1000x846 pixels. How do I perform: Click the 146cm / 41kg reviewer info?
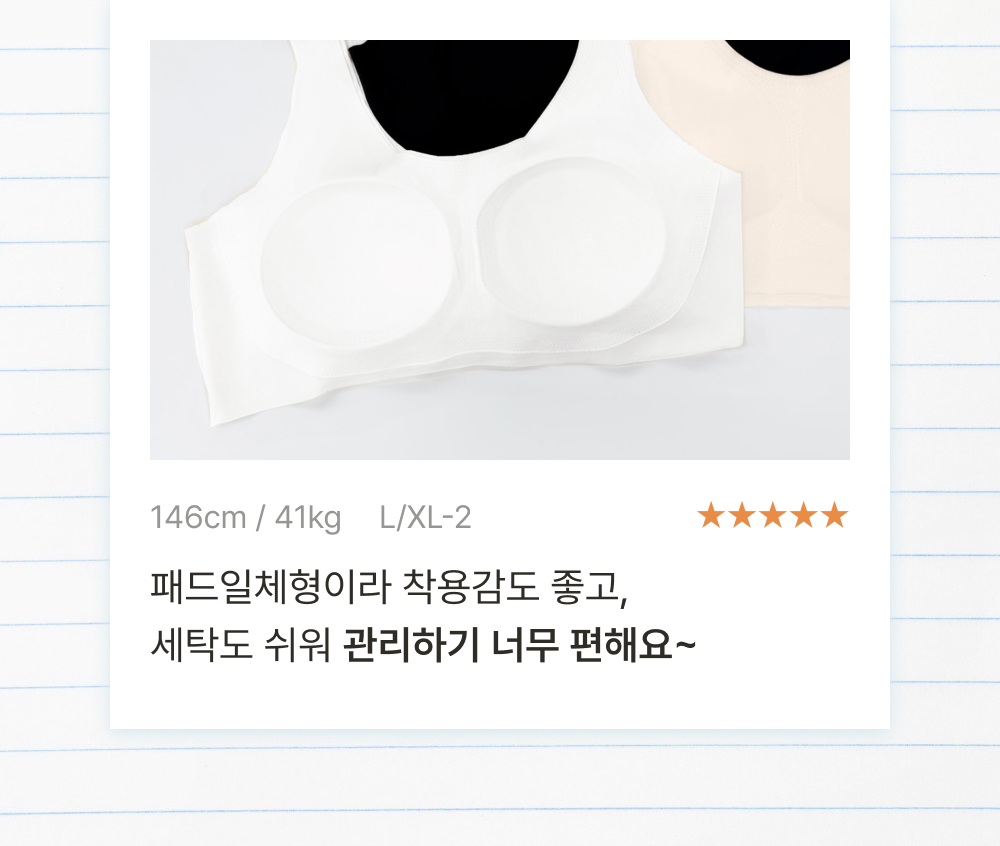pyautogui.click(x=246, y=517)
